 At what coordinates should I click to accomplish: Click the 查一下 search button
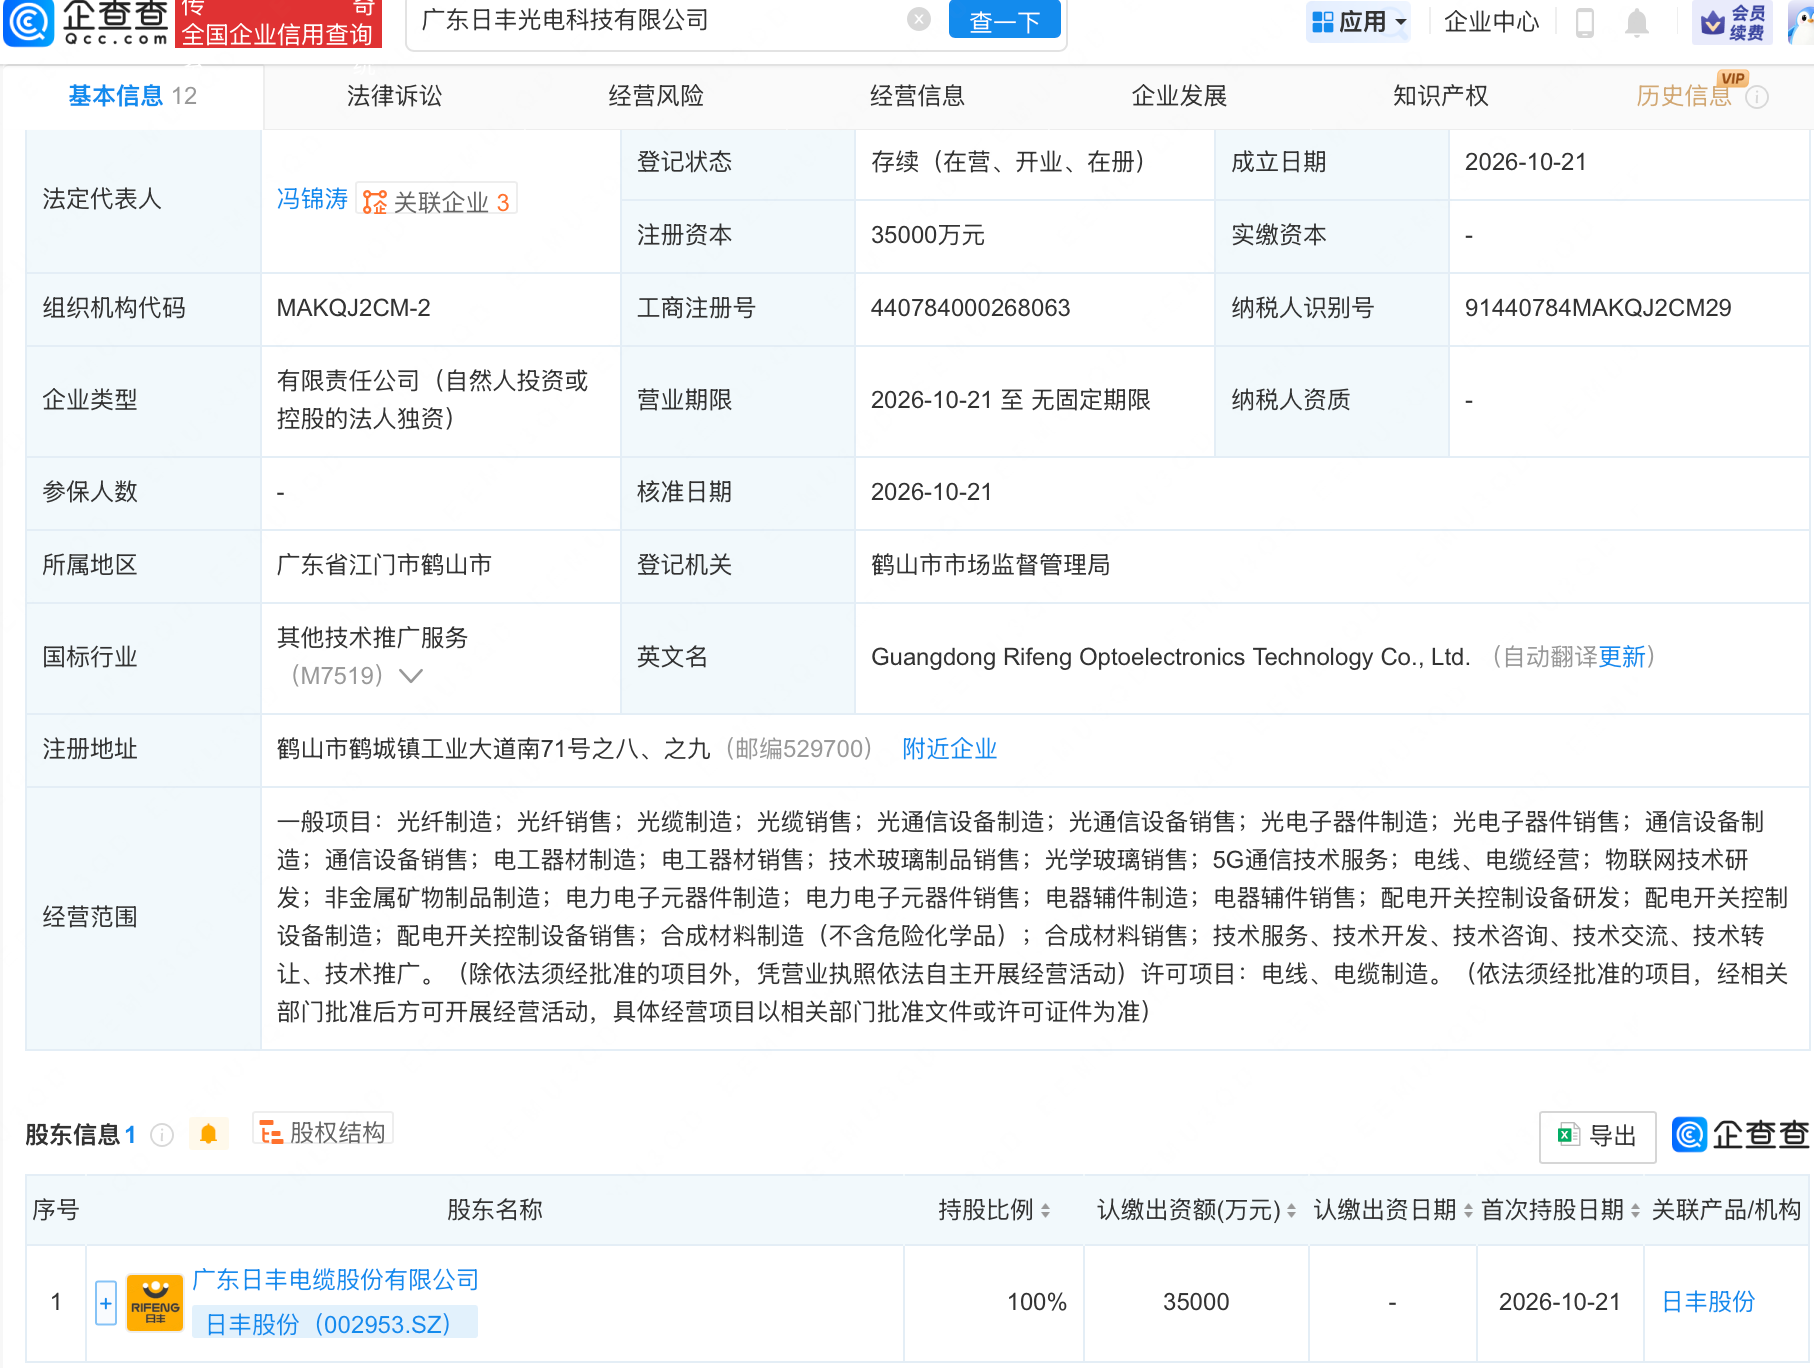(x=1004, y=20)
